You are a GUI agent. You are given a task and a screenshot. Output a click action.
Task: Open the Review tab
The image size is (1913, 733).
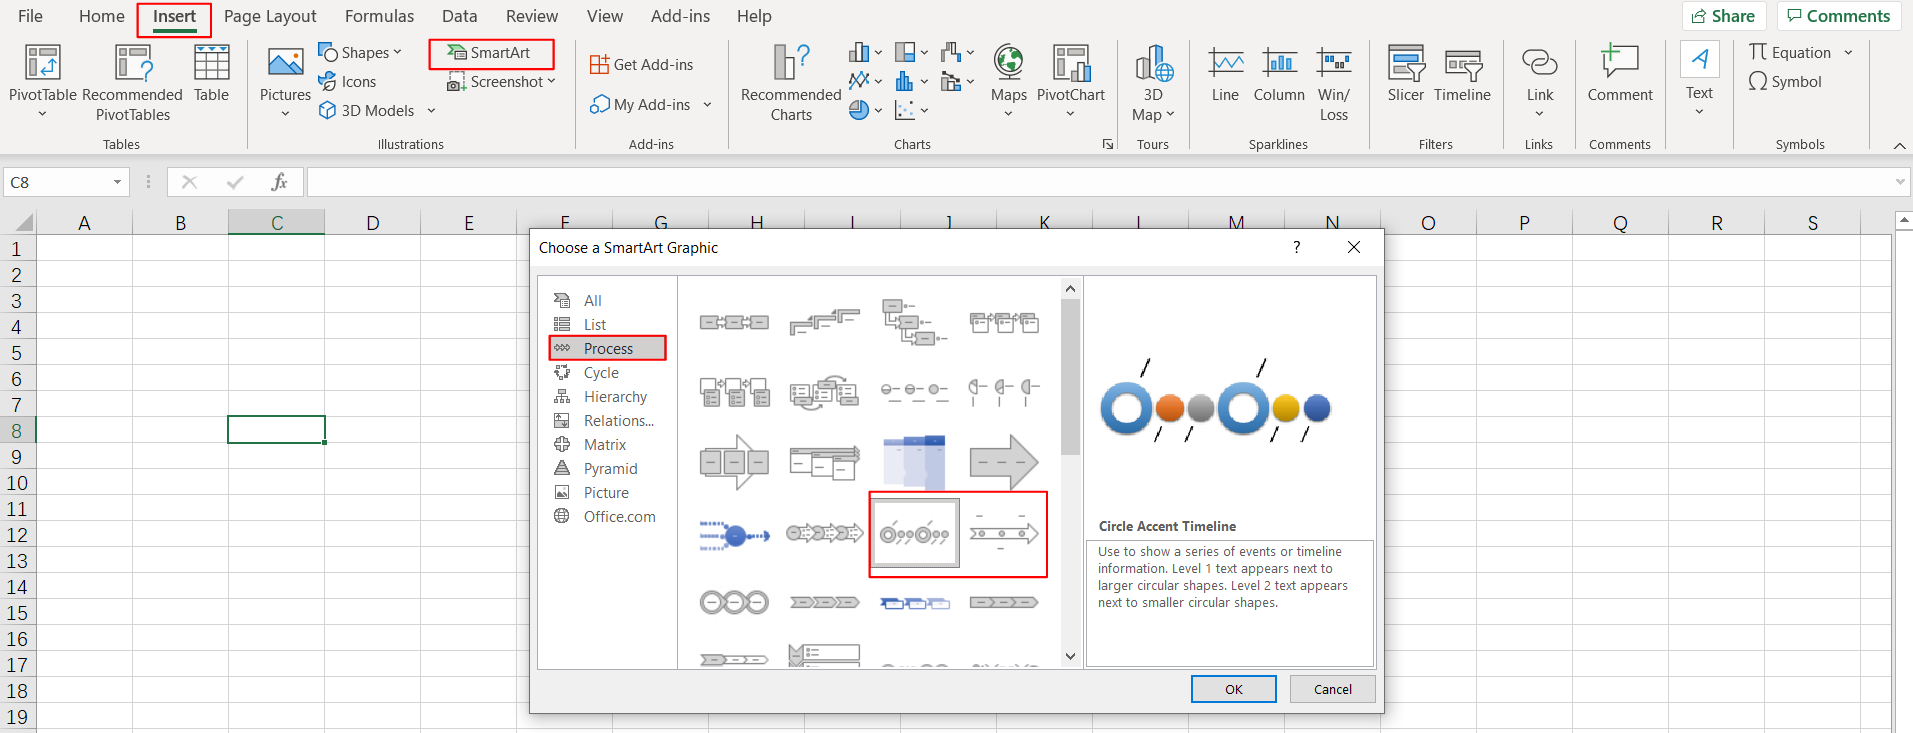point(532,16)
